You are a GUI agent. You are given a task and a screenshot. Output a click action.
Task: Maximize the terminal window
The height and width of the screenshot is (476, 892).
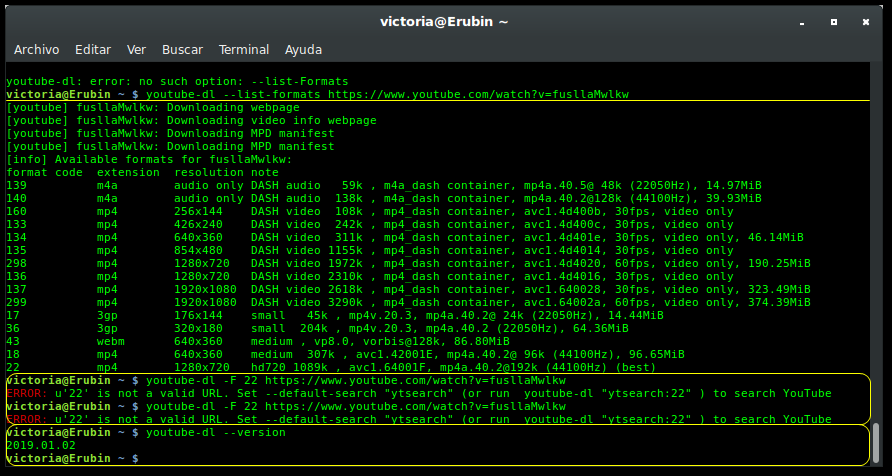point(834,22)
